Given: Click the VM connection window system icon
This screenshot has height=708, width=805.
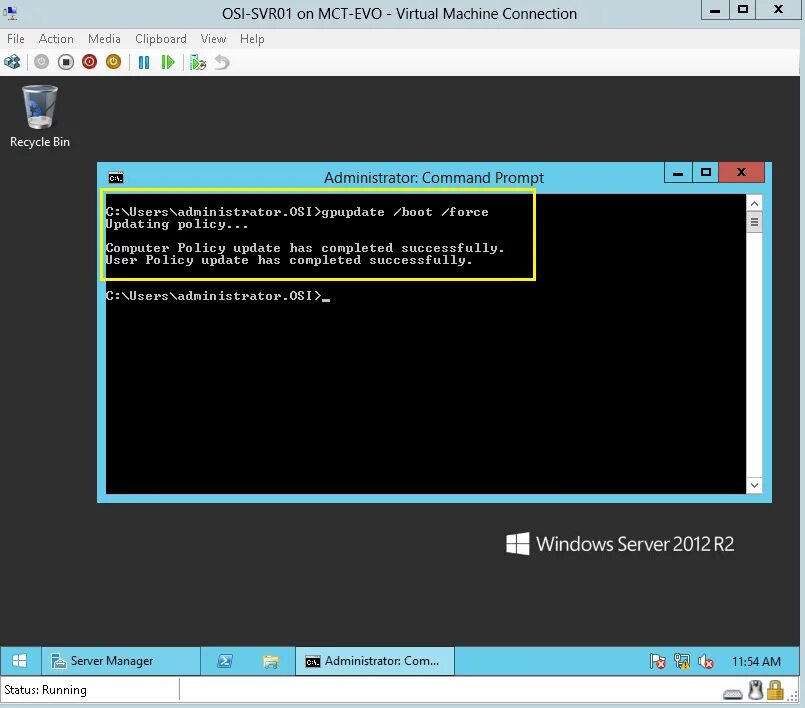Looking at the screenshot, I should coord(10,13).
